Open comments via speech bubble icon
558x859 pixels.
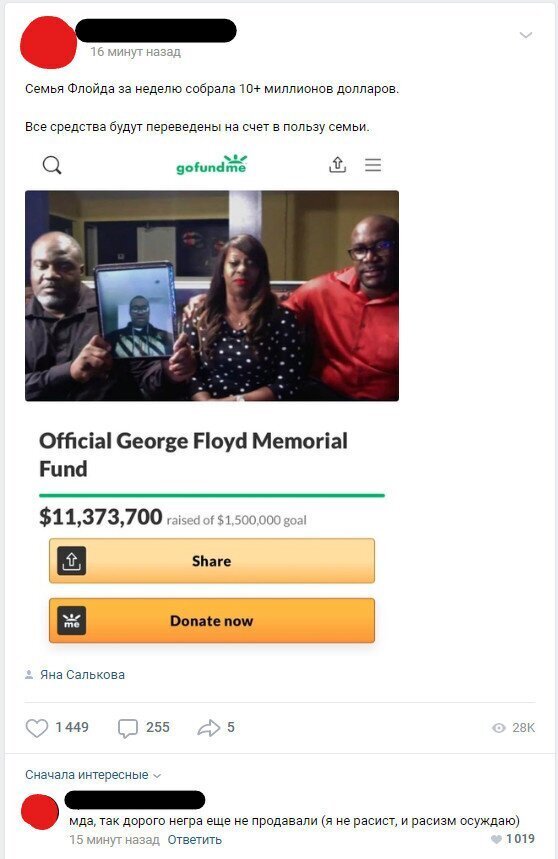[x=128, y=728]
